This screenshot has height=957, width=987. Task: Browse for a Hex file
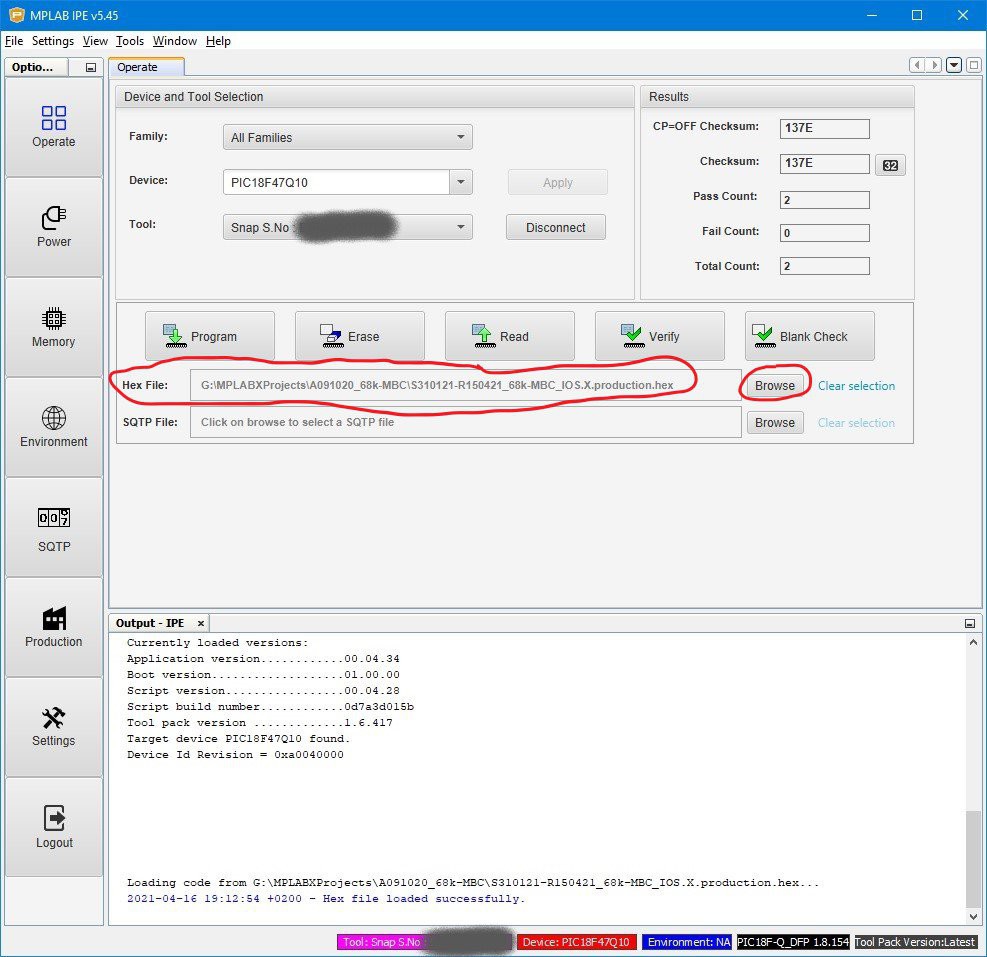click(775, 385)
